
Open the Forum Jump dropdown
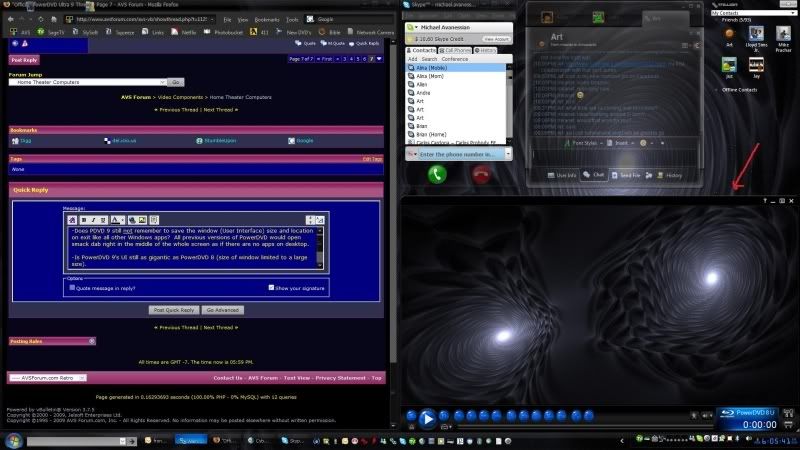[x=88, y=82]
